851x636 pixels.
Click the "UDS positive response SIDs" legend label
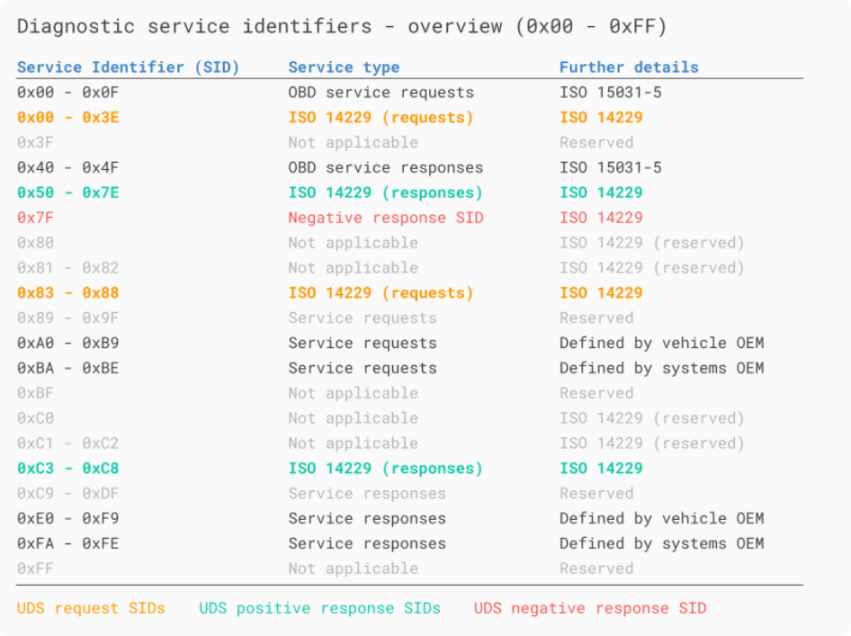319,608
